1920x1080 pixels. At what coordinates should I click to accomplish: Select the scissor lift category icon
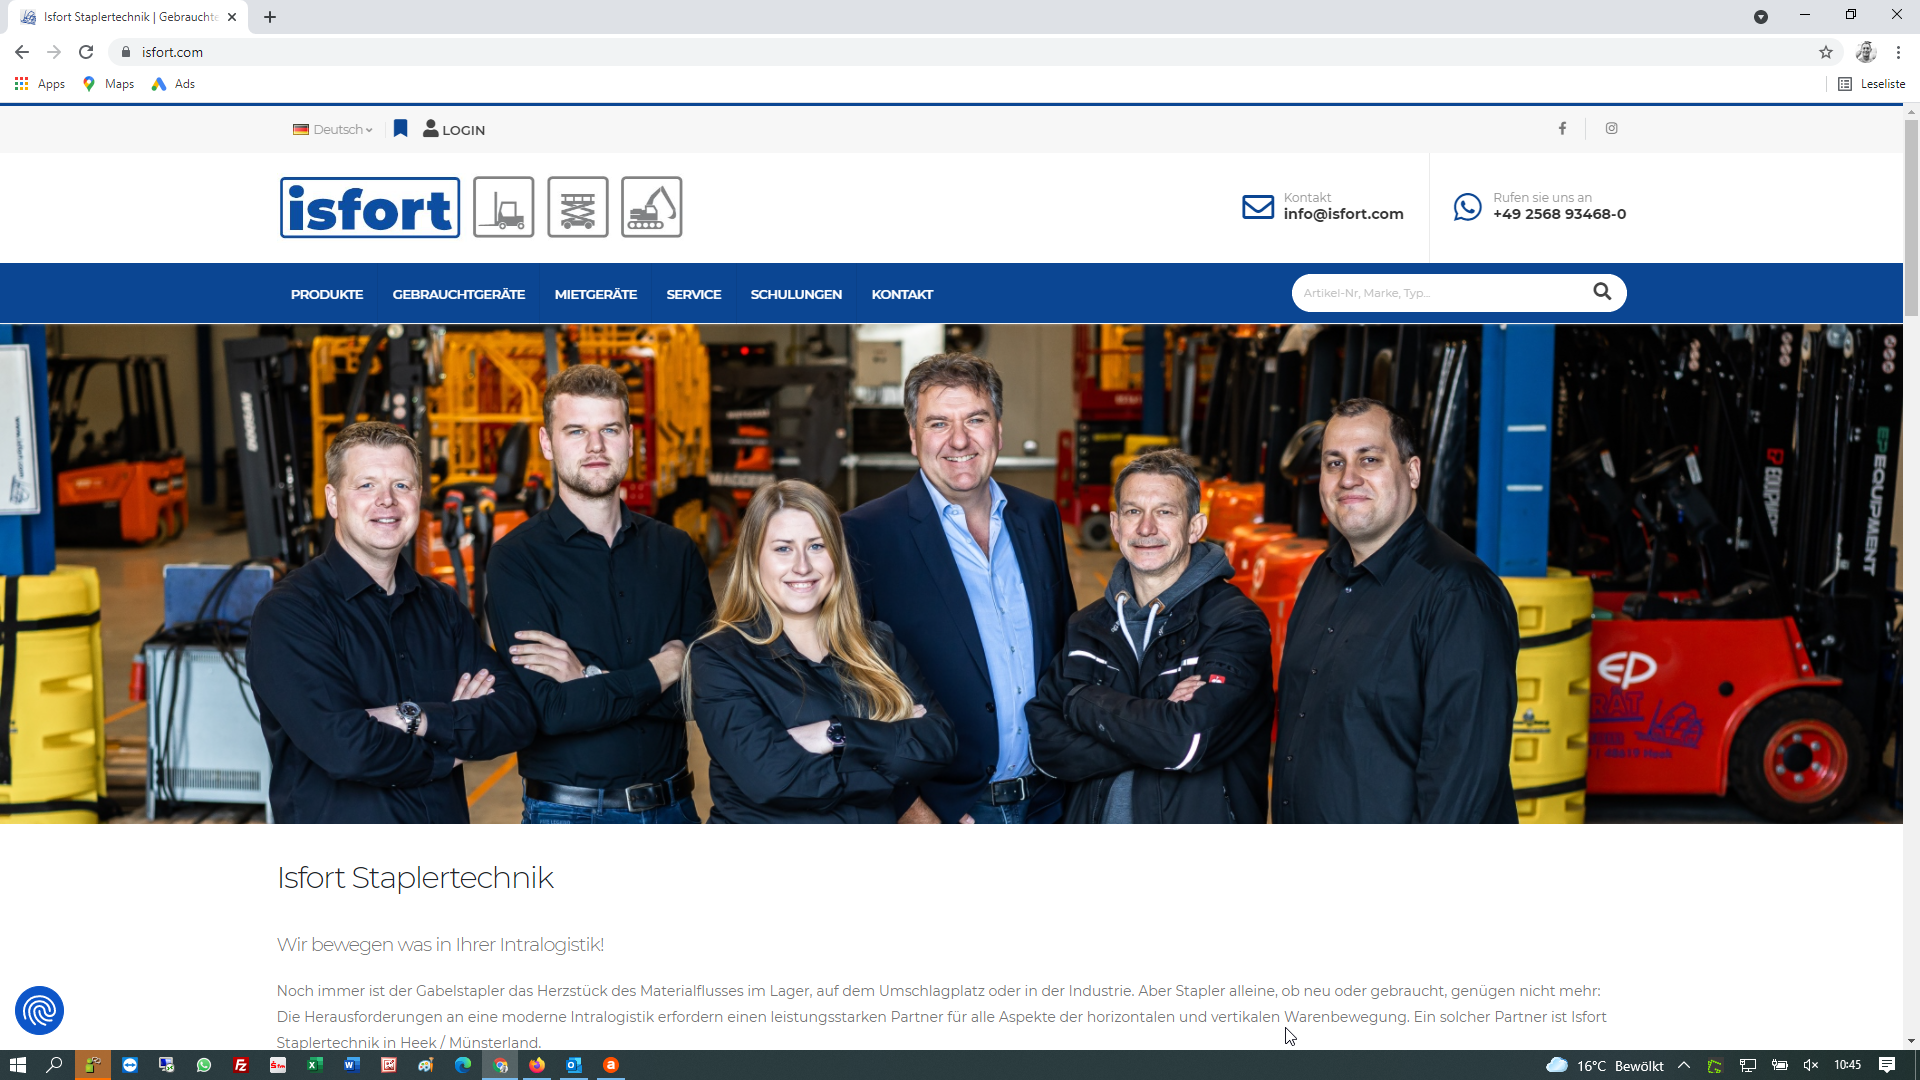(x=578, y=207)
